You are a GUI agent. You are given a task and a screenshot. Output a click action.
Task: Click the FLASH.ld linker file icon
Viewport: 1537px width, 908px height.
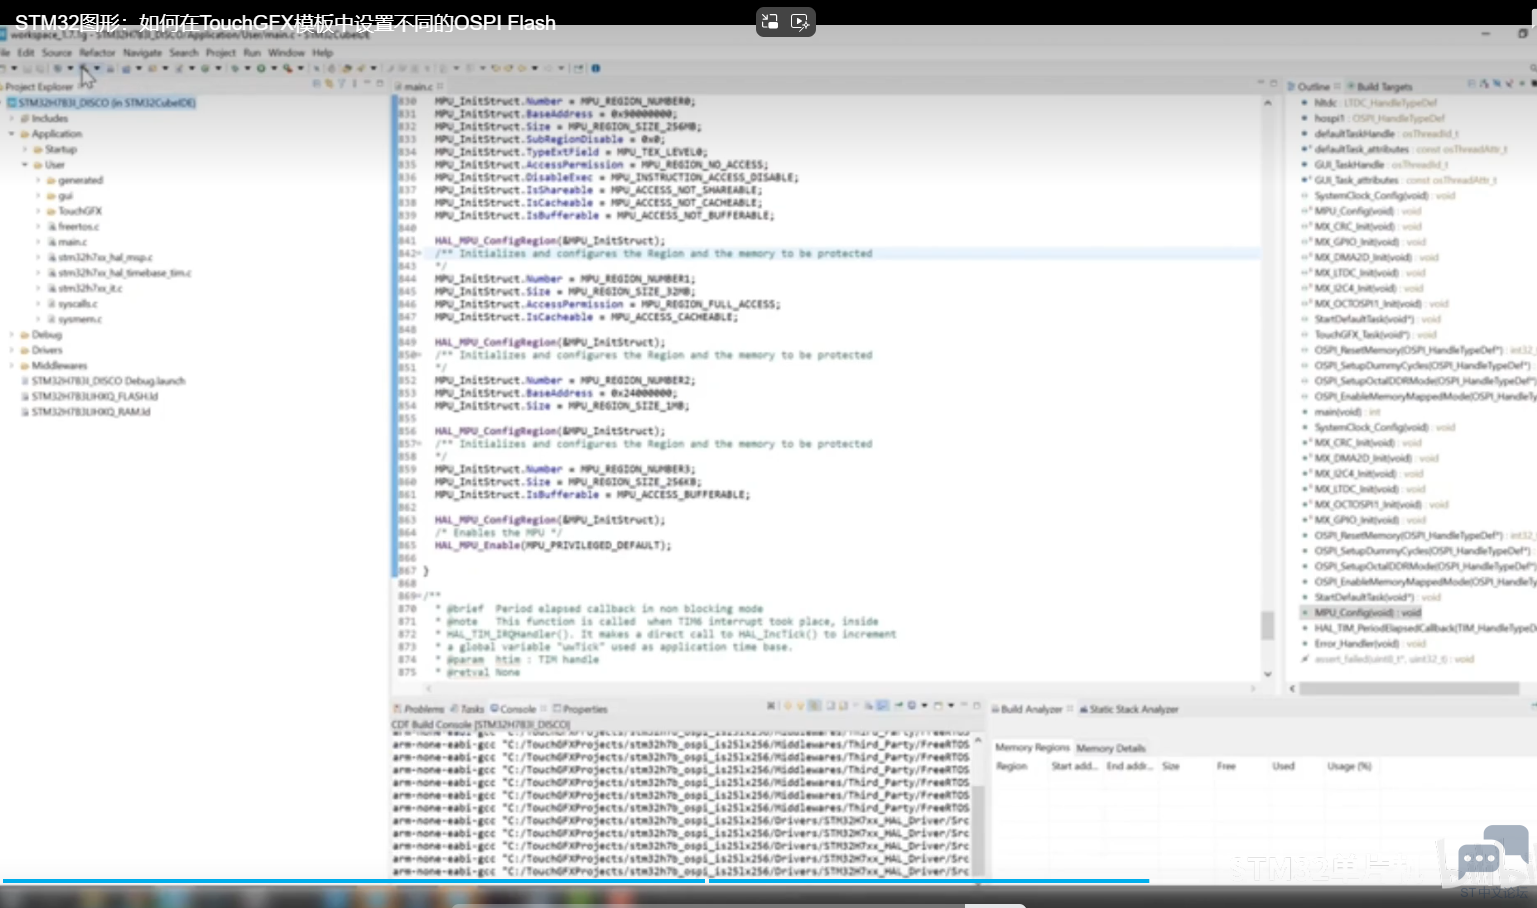[x=24, y=397]
